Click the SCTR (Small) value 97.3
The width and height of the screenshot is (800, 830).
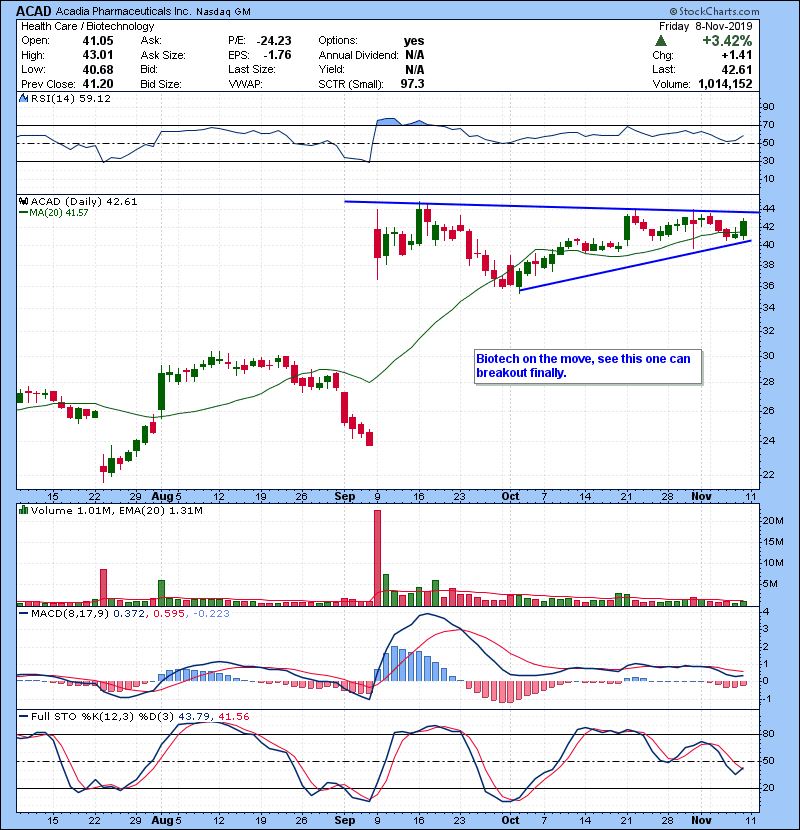tap(412, 84)
